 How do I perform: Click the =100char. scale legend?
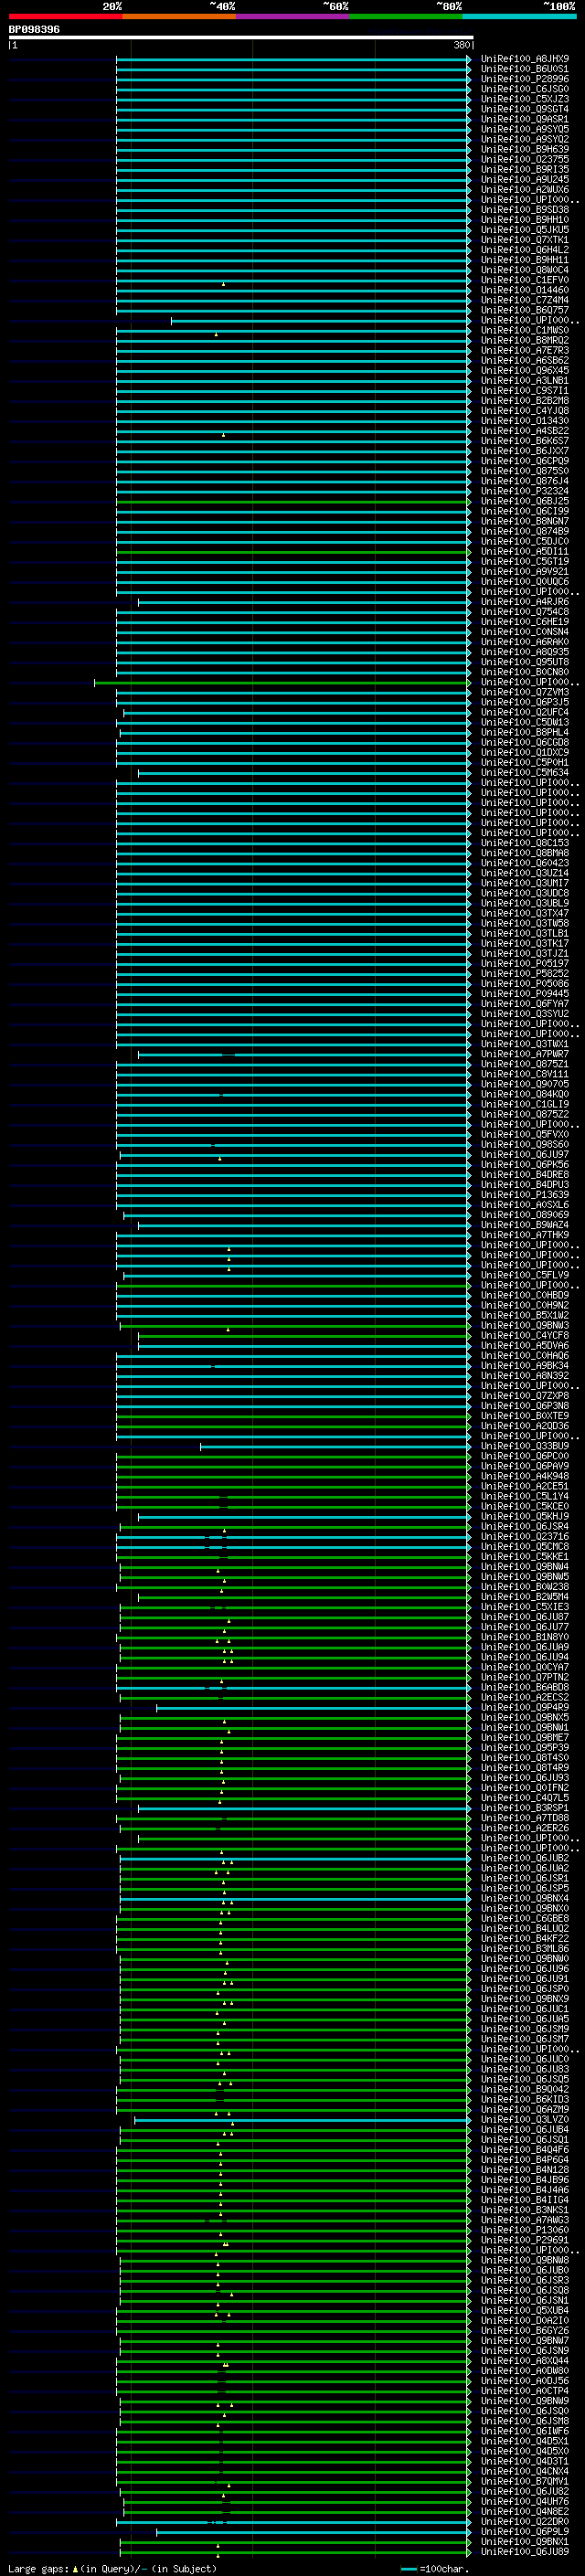coord(435,2568)
